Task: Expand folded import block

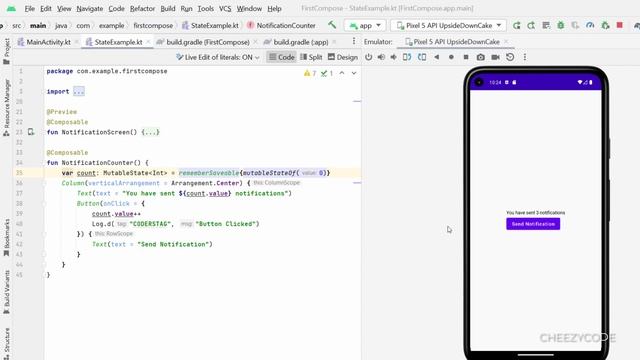Action: 79,91
